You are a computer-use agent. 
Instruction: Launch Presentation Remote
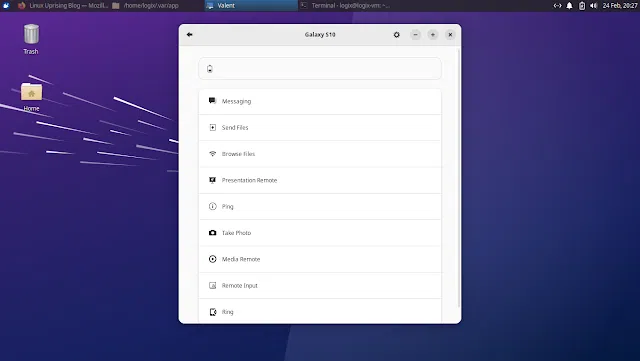click(320, 180)
